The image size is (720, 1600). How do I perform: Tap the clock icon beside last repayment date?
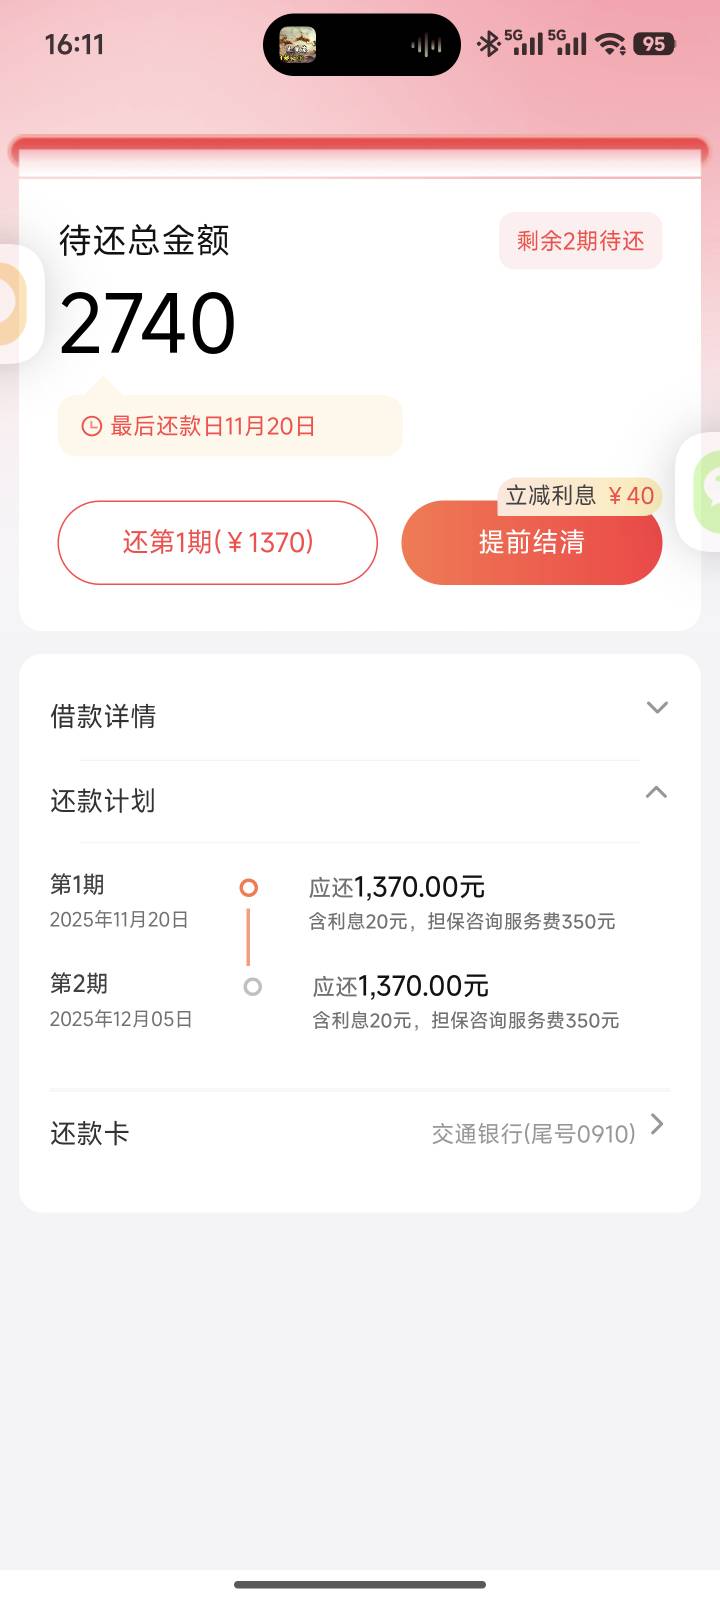pyautogui.click(x=91, y=427)
